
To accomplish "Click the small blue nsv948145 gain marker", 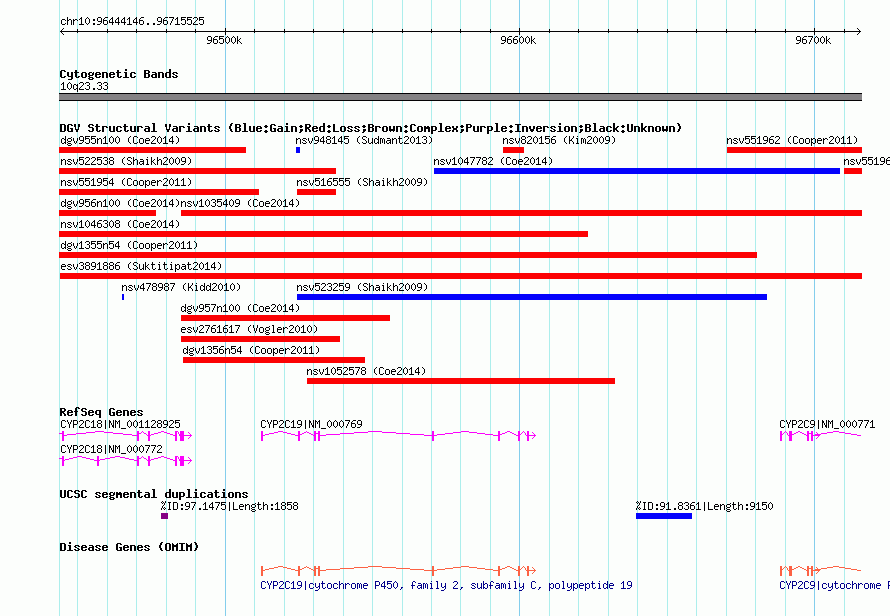I will tap(298, 150).
